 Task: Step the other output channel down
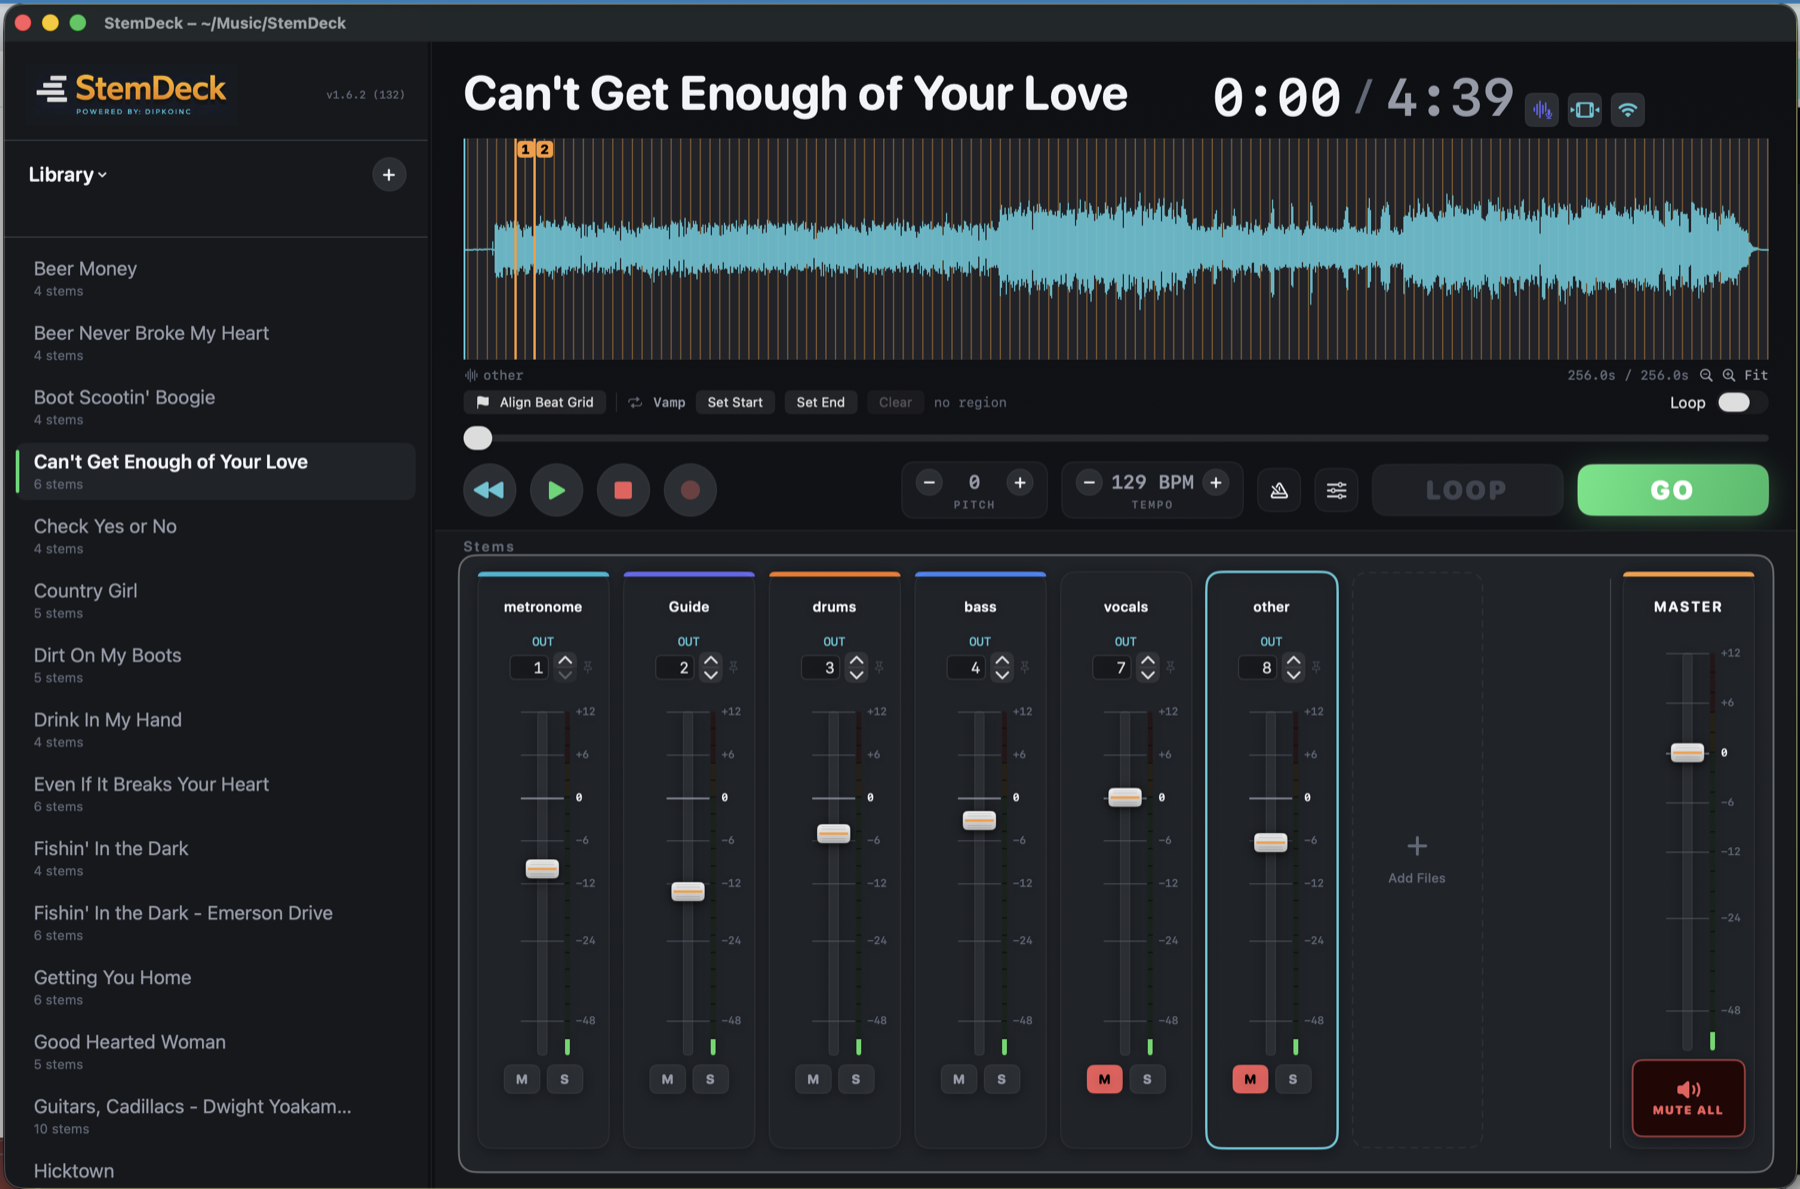coord(1294,675)
